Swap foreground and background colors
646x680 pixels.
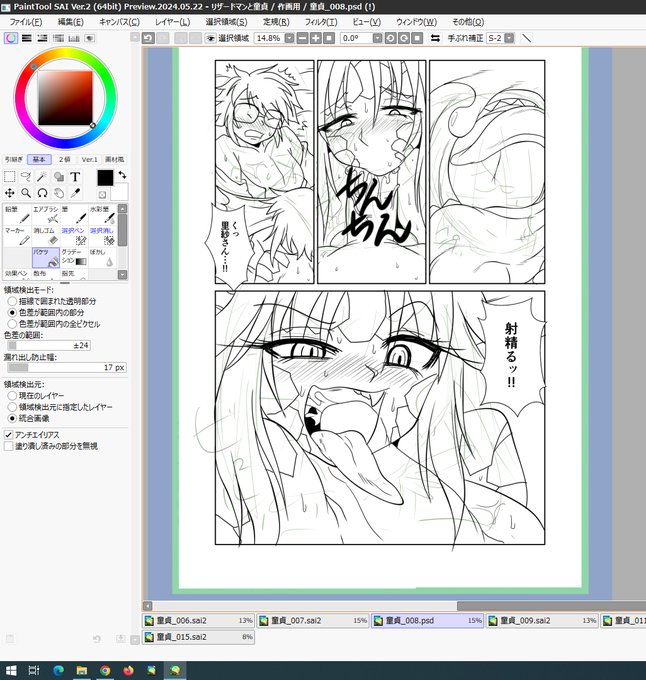tap(123, 175)
